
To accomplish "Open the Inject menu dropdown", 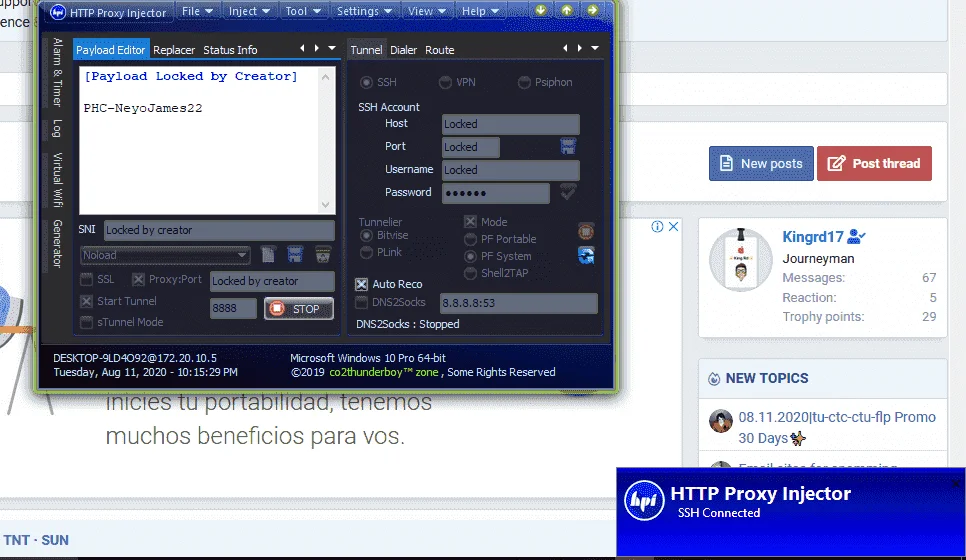I will [x=249, y=11].
